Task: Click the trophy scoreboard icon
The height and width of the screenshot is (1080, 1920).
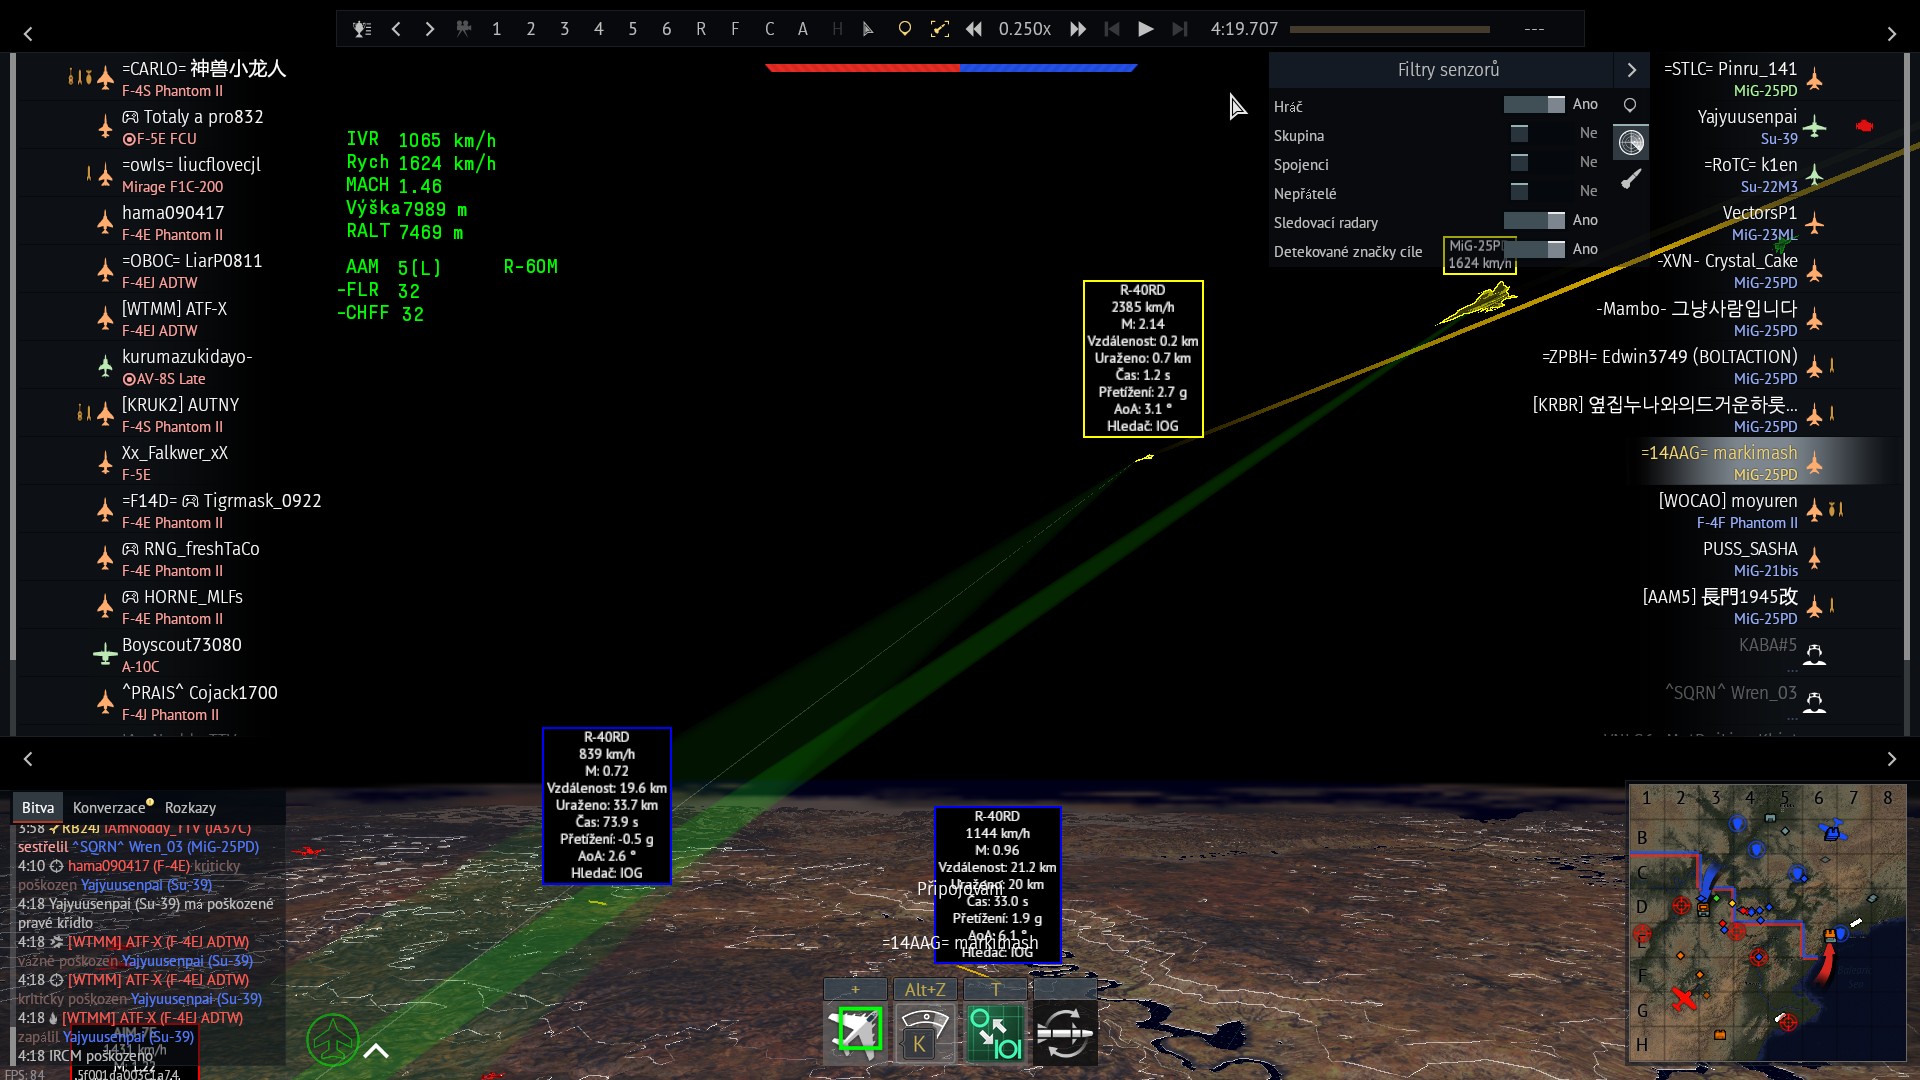Action: pos(362,29)
